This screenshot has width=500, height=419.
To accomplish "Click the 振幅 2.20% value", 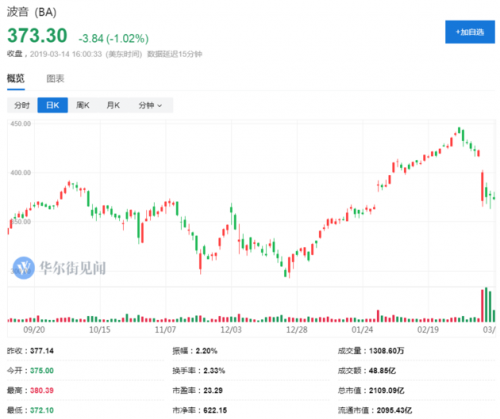I will (x=206, y=351).
